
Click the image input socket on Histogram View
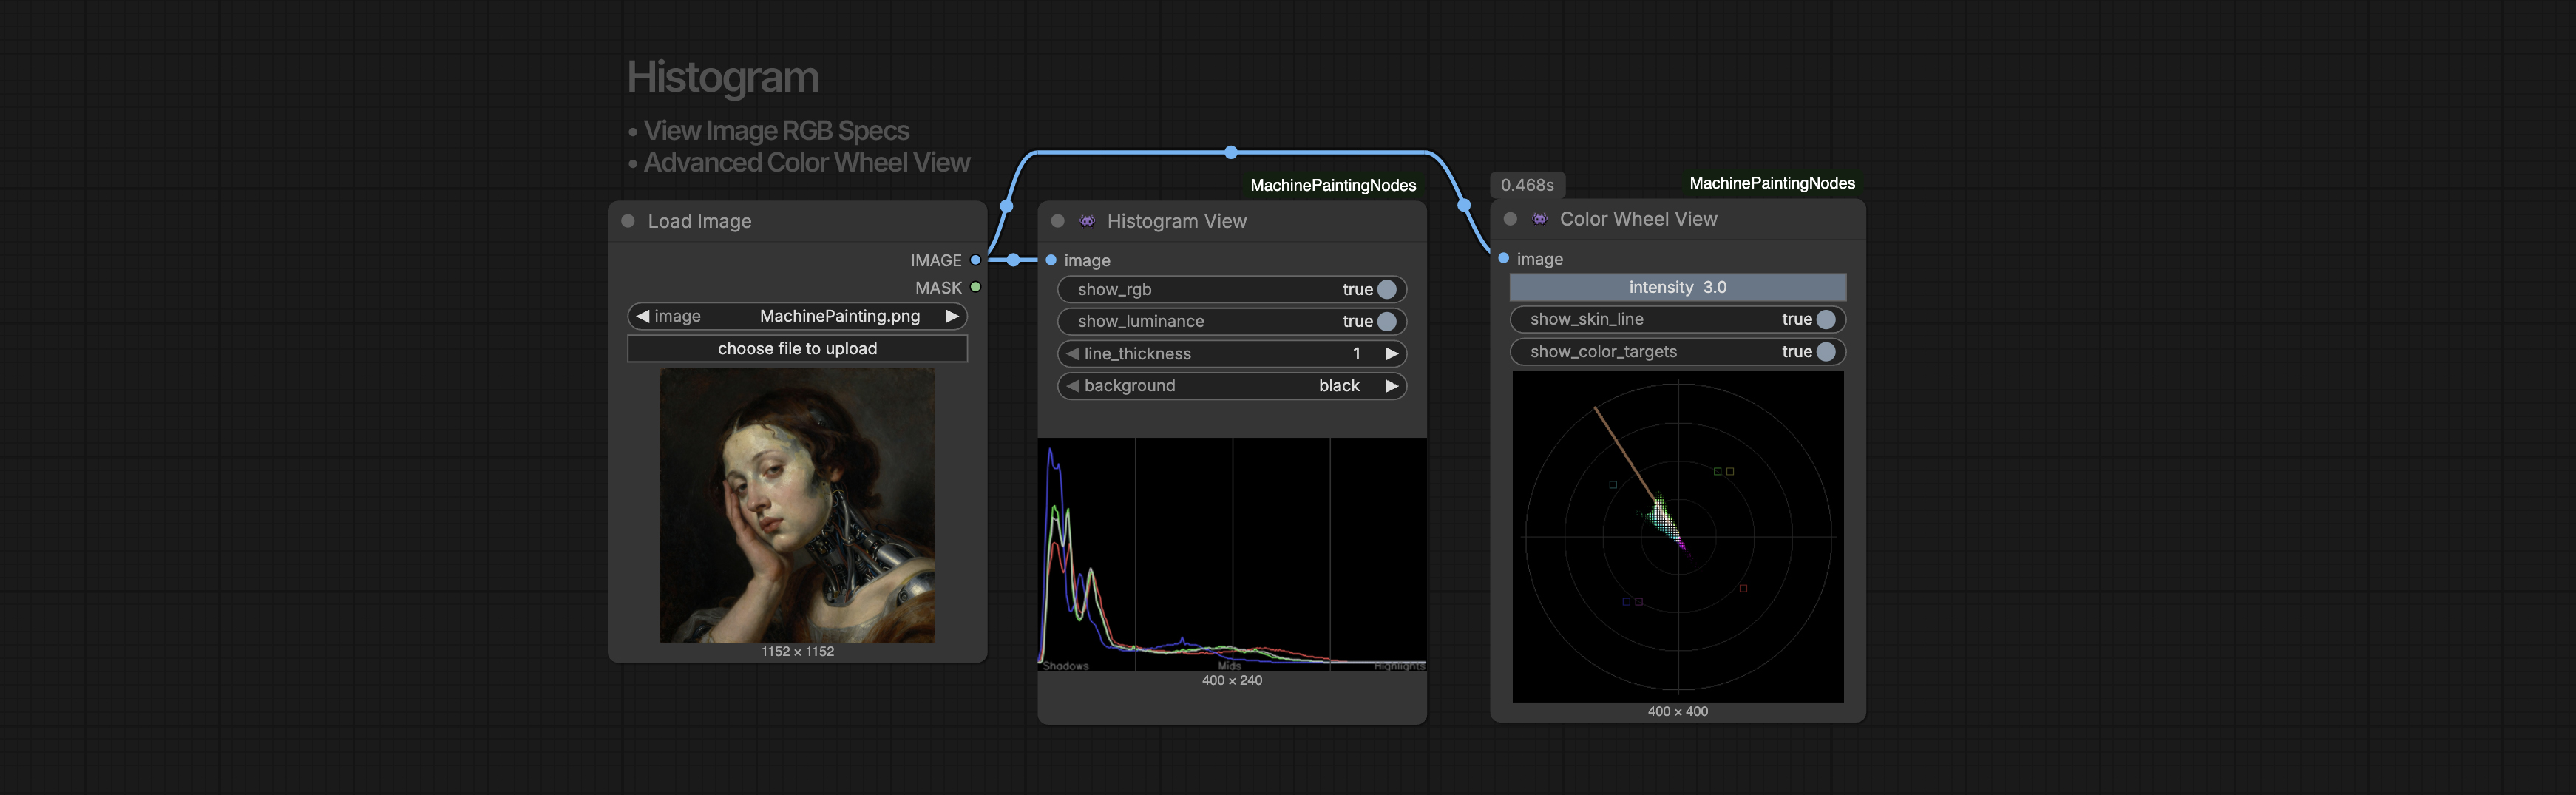(1051, 260)
